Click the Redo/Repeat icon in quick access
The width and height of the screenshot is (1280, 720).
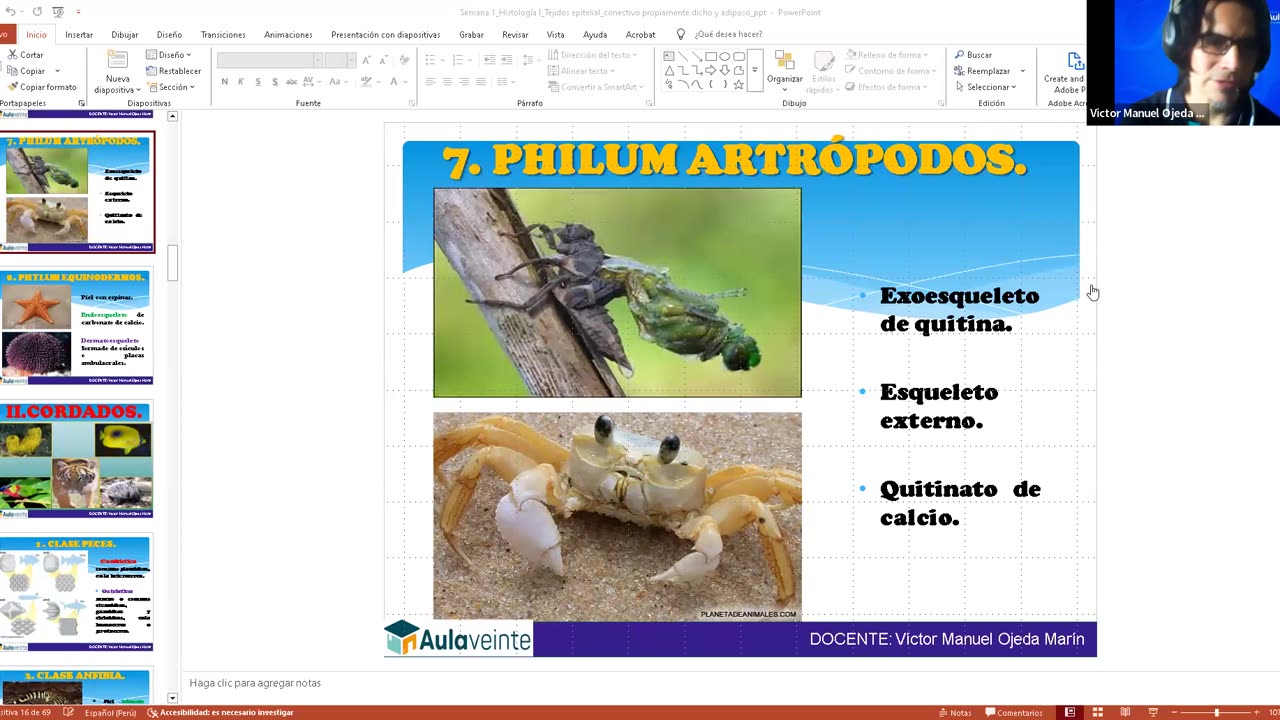coord(37,12)
